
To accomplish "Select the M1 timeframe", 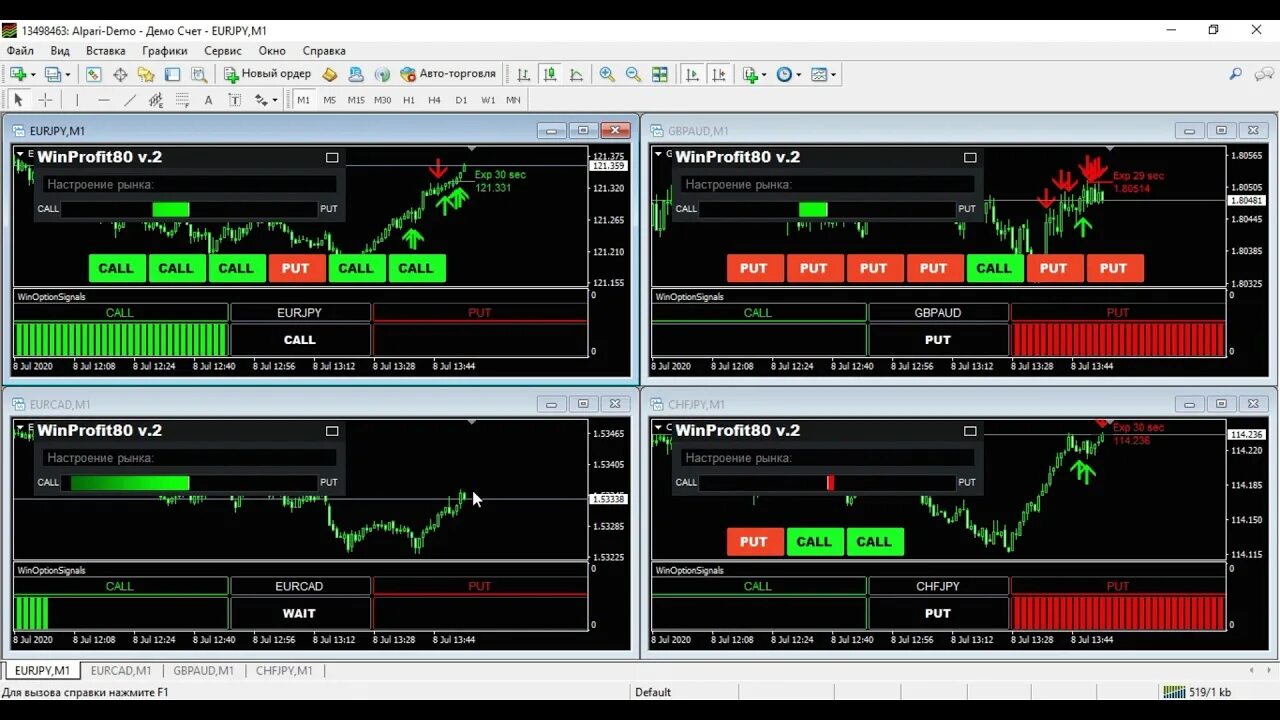I will click(x=304, y=100).
